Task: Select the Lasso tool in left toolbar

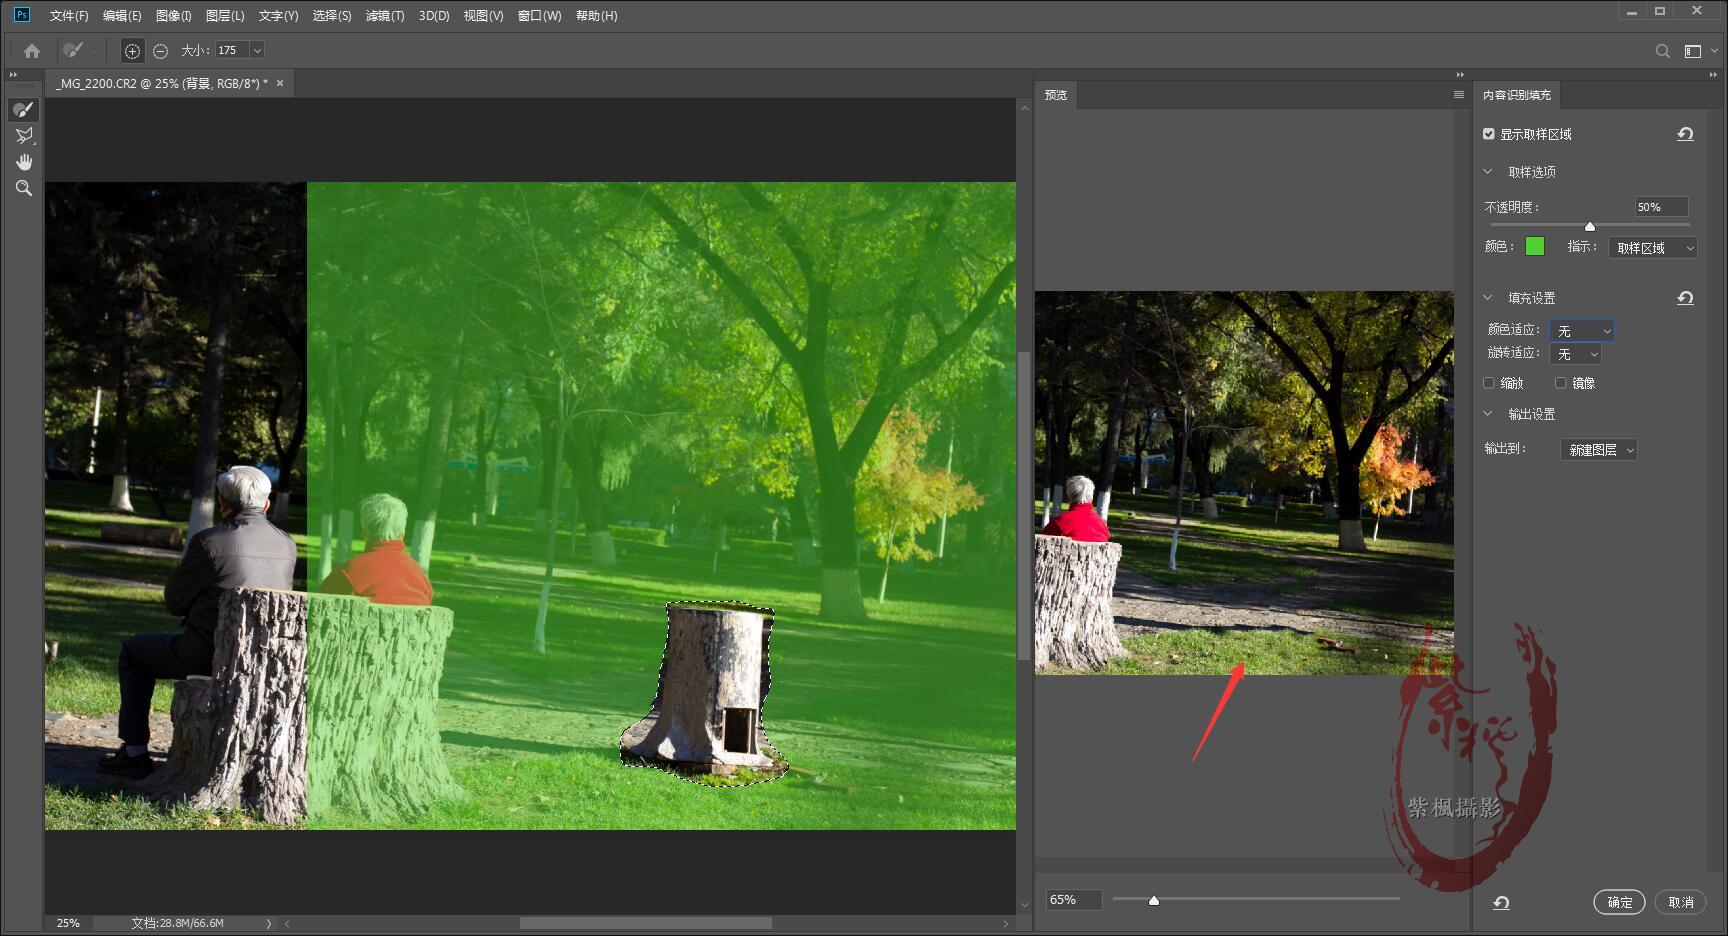Action: pos(24,136)
